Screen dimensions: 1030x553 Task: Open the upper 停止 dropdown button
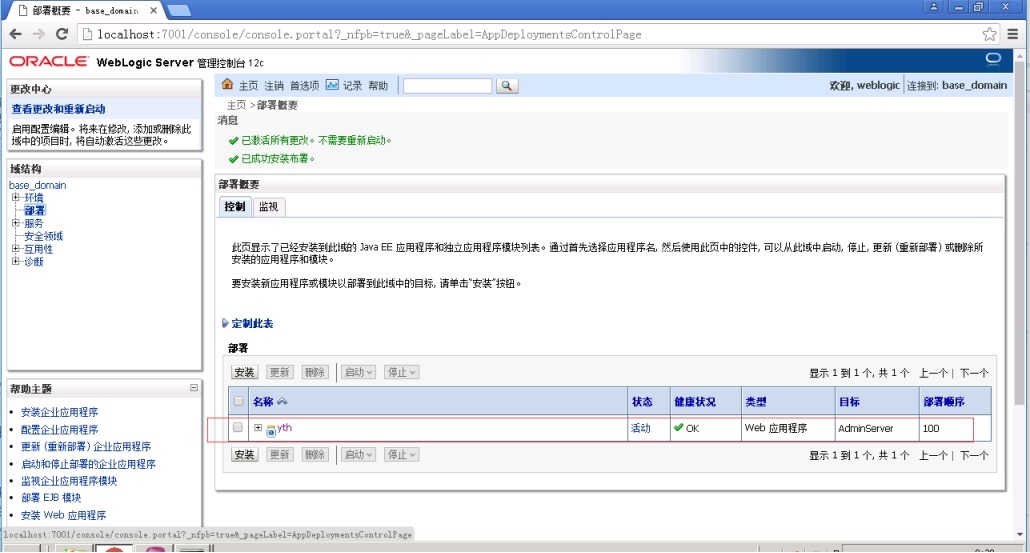(x=401, y=372)
